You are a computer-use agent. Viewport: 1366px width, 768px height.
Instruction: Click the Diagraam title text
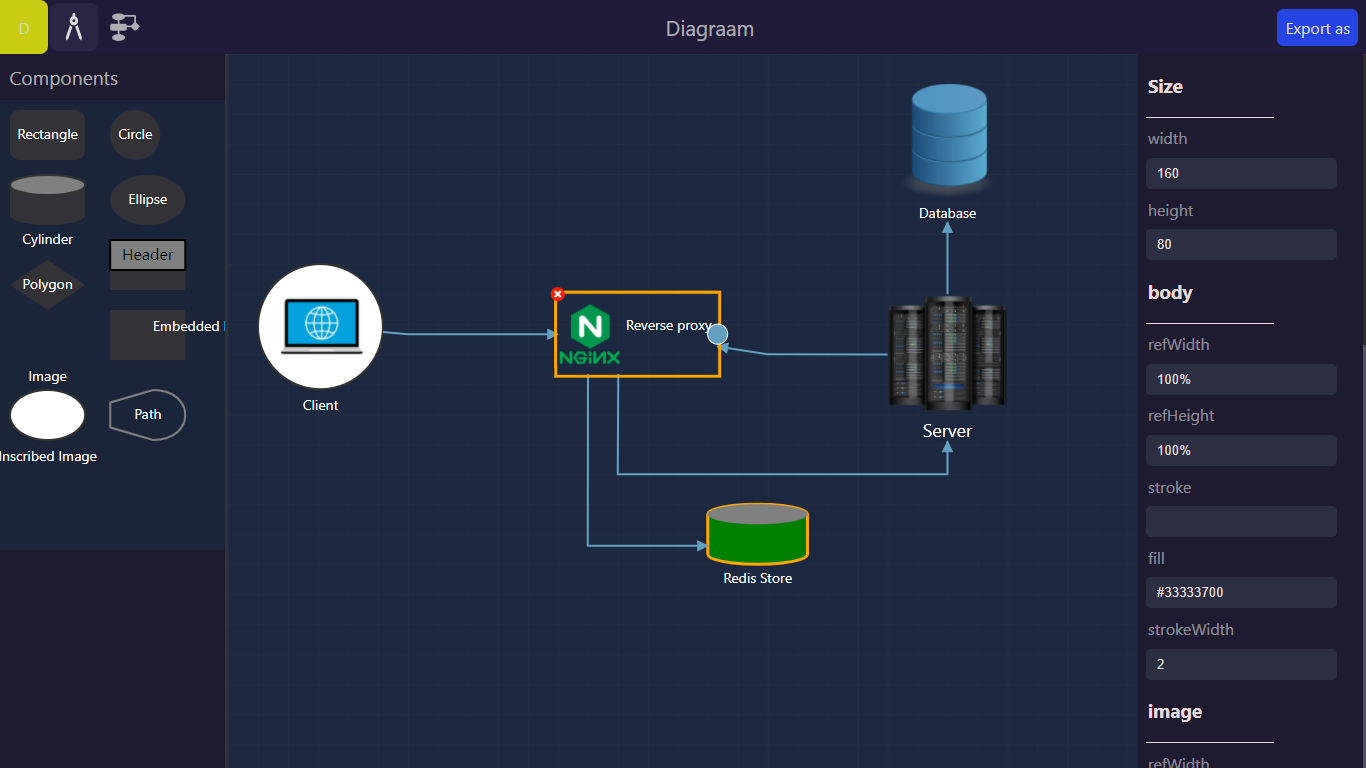point(710,29)
